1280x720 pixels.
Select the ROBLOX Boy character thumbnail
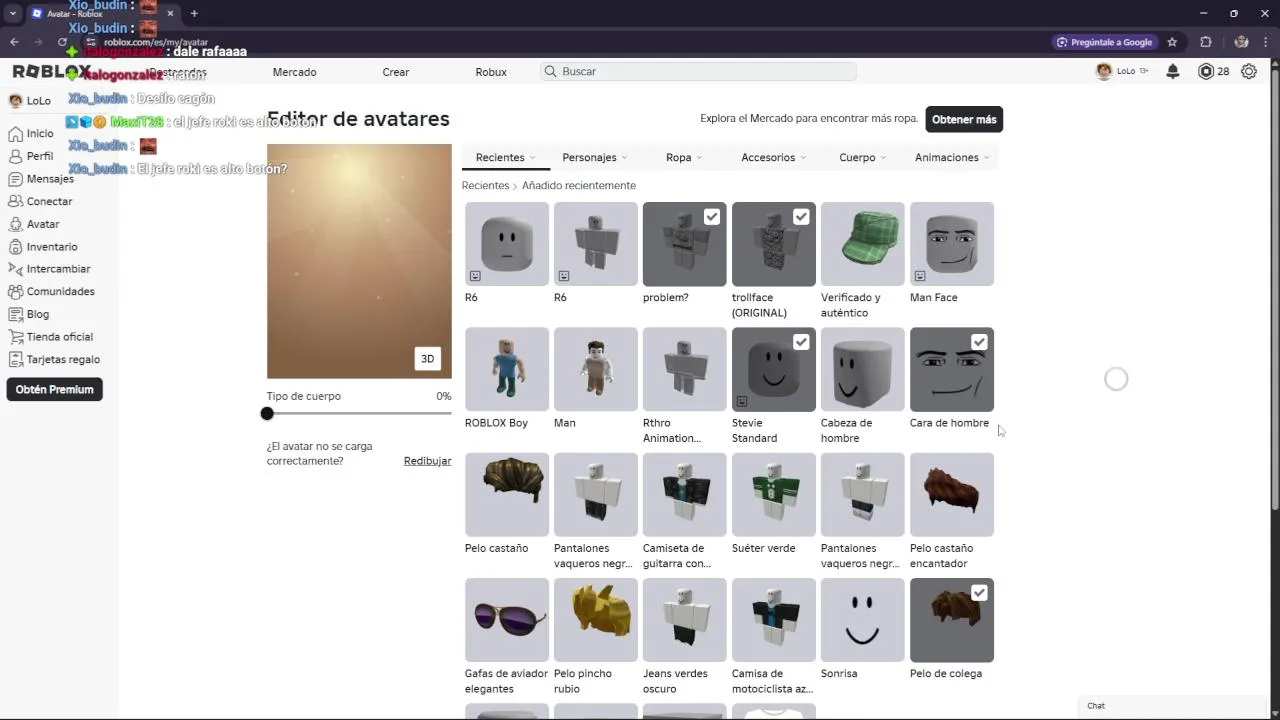pyautogui.click(x=506, y=369)
